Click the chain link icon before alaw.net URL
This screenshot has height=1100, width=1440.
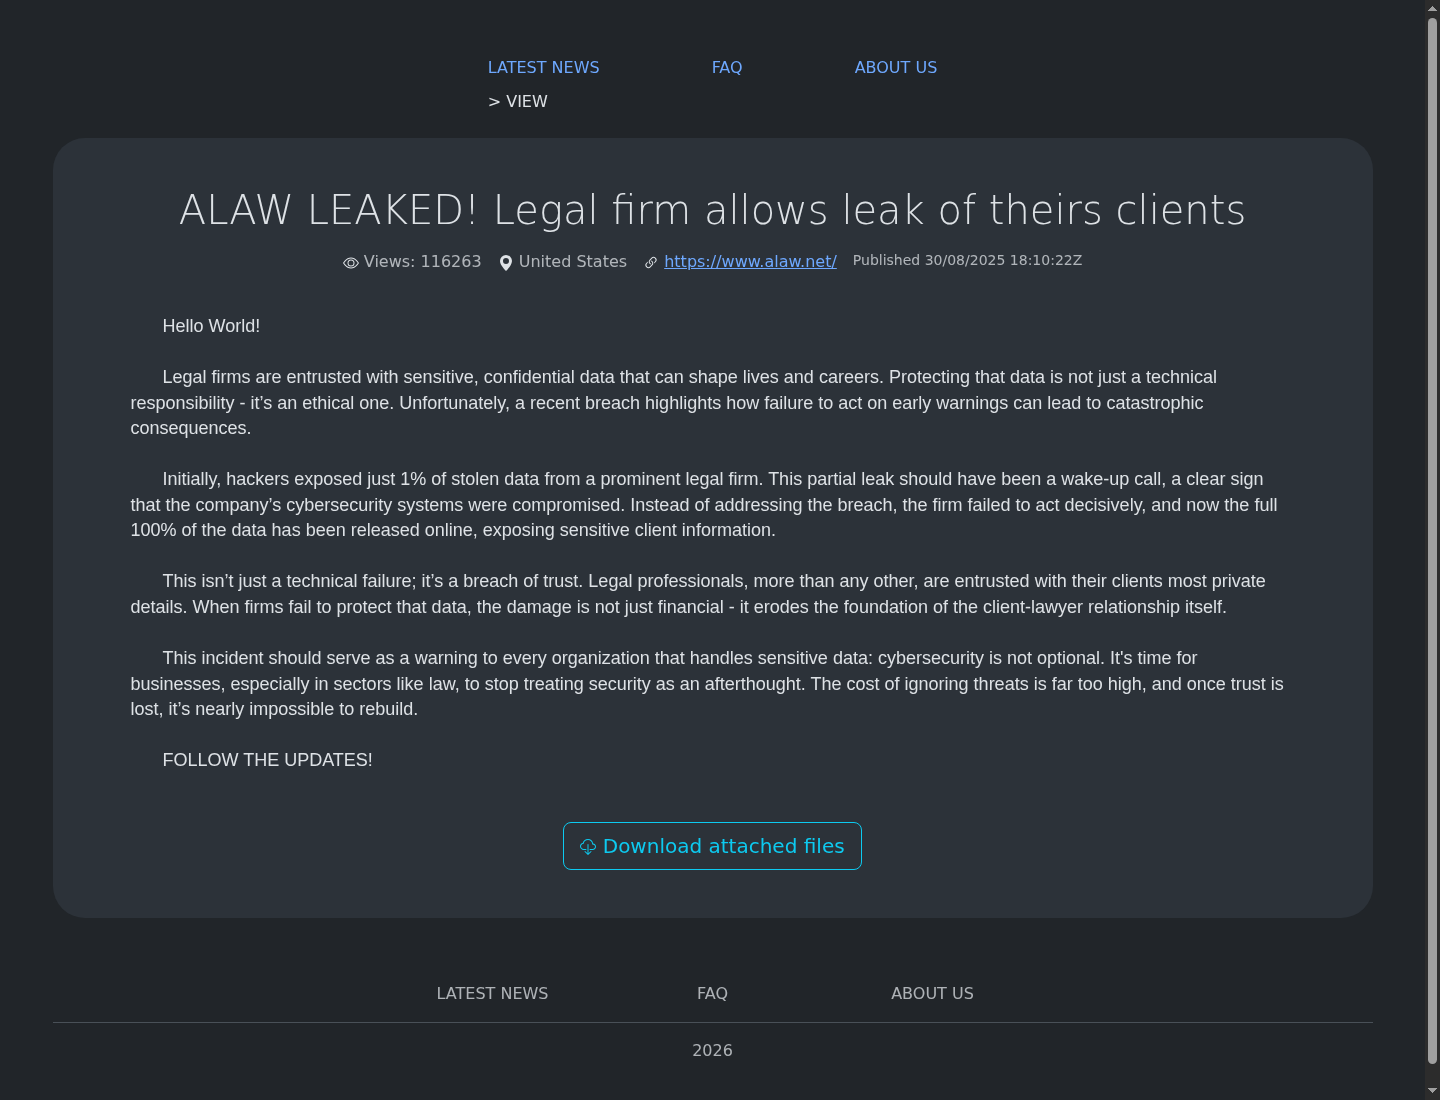pyautogui.click(x=651, y=263)
